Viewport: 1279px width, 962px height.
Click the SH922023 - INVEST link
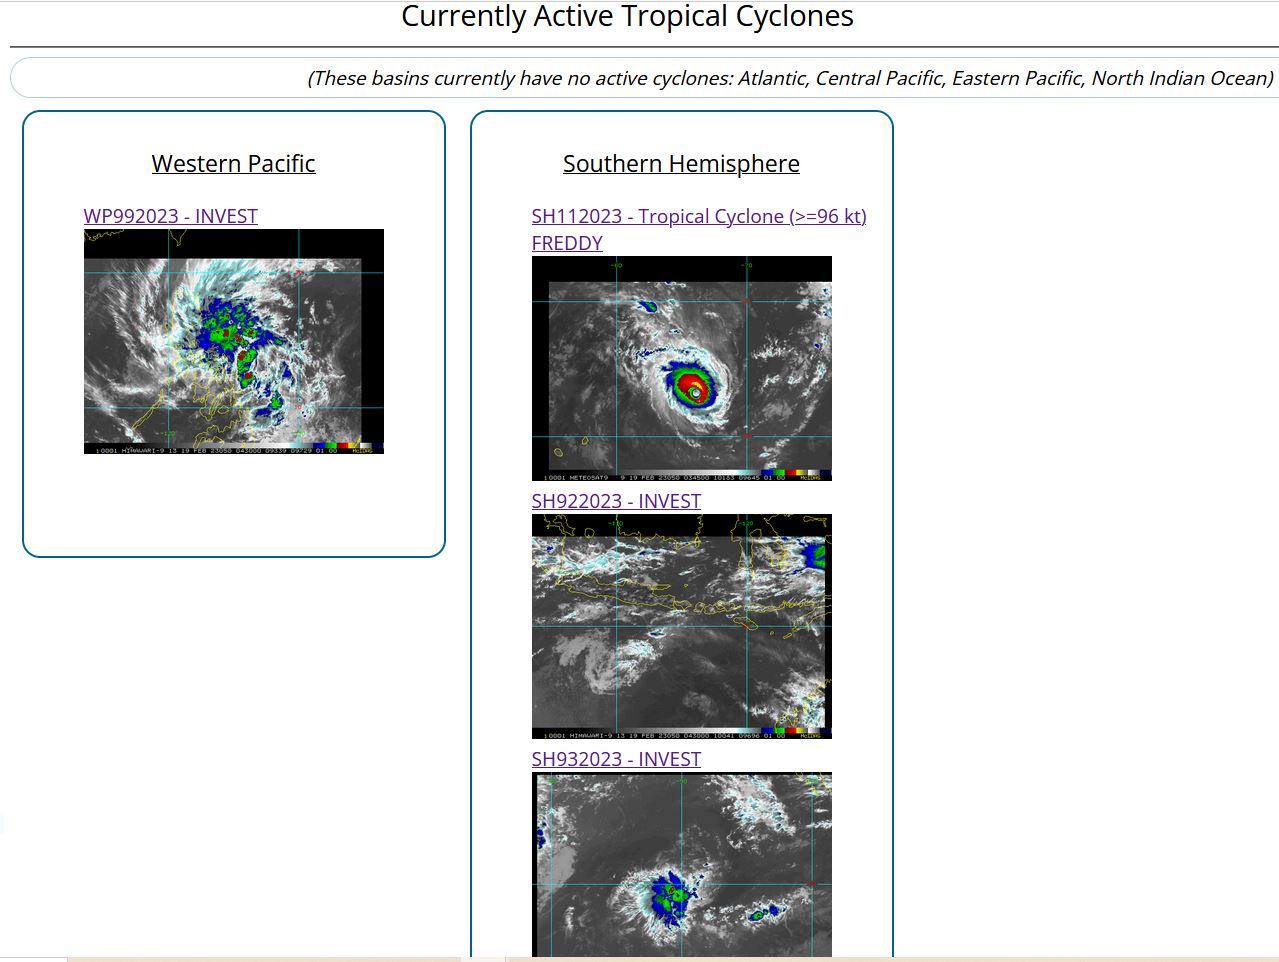pos(616,501)
